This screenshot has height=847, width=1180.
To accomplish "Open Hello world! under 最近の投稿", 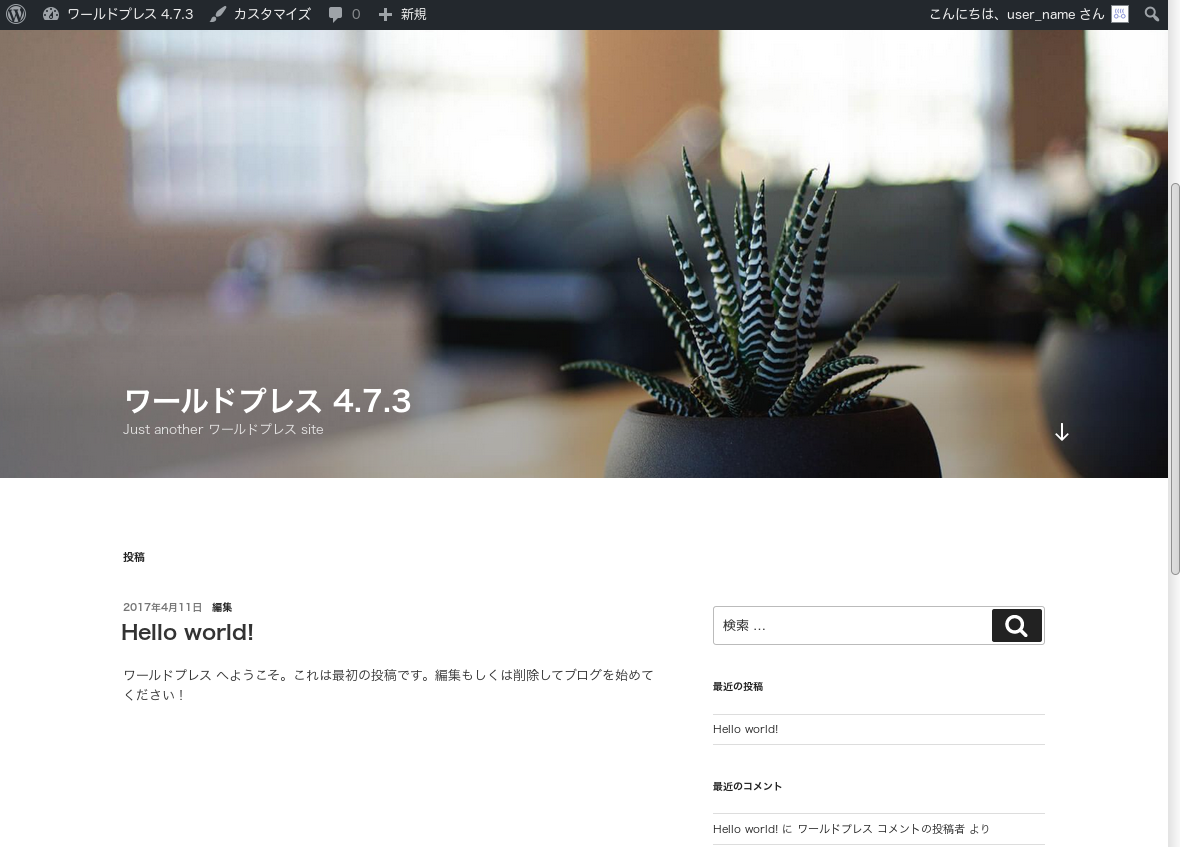I will pos(745,729).
